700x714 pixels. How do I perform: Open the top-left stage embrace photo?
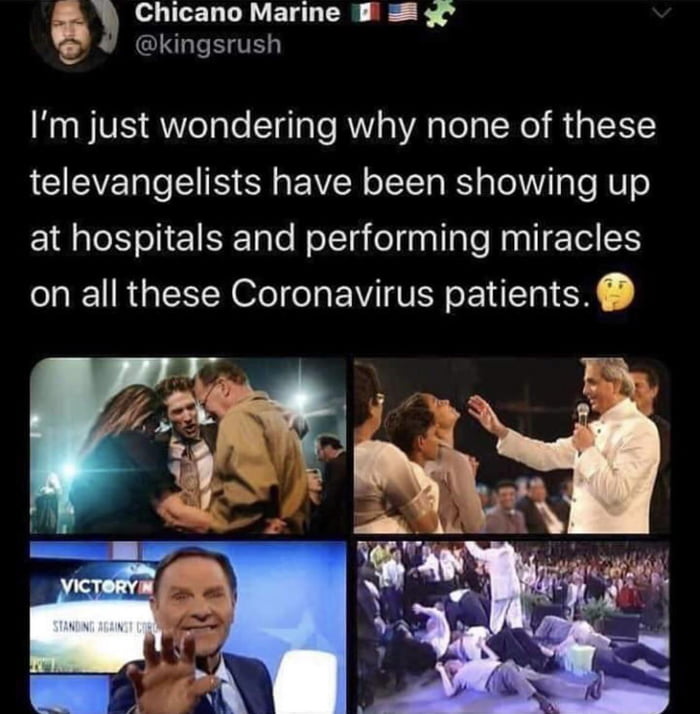click(x=188, y=446)
